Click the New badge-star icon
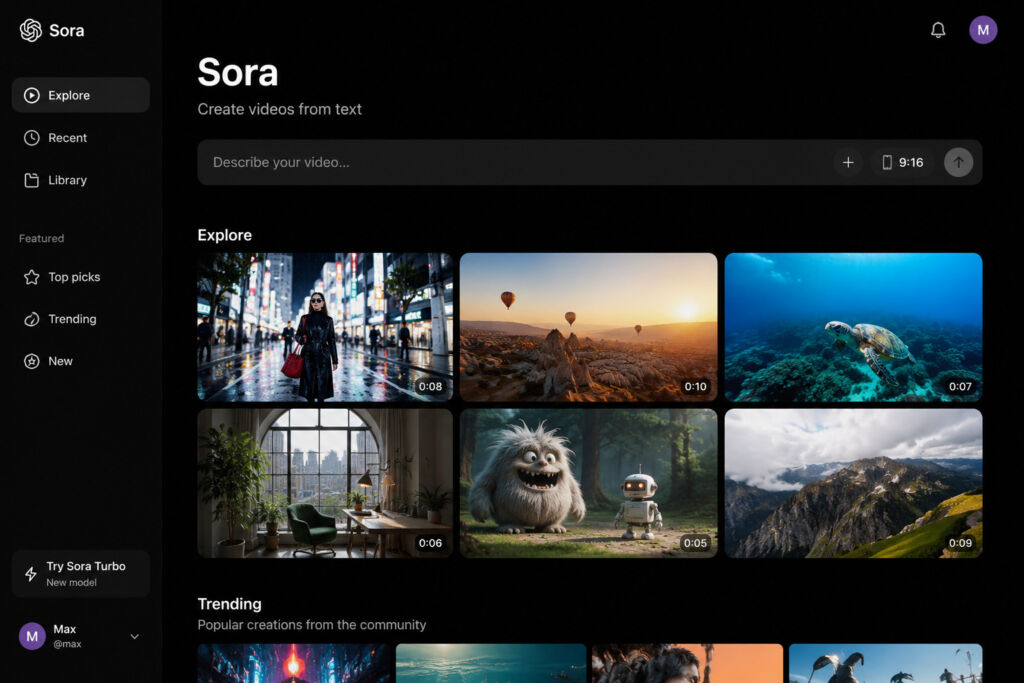The image size is (1024, 683). click(31, 361)
